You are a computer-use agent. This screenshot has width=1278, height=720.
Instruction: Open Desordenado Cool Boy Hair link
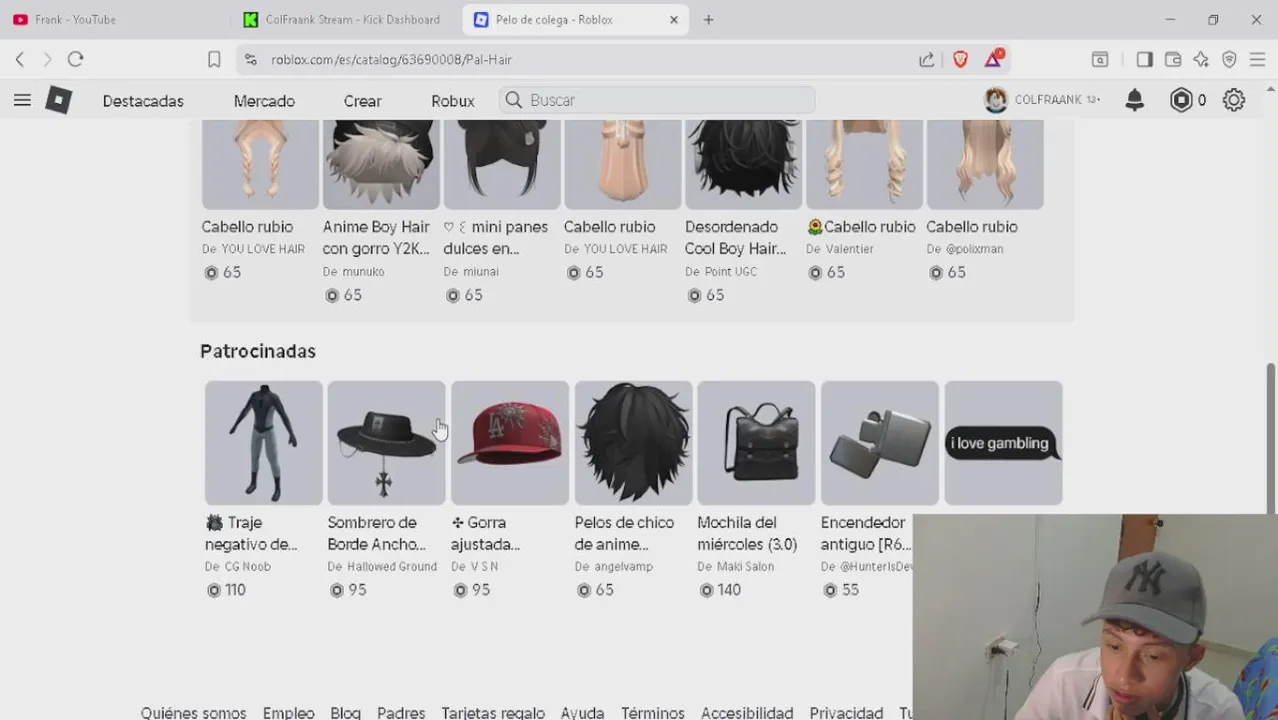[x=735, y=238]
